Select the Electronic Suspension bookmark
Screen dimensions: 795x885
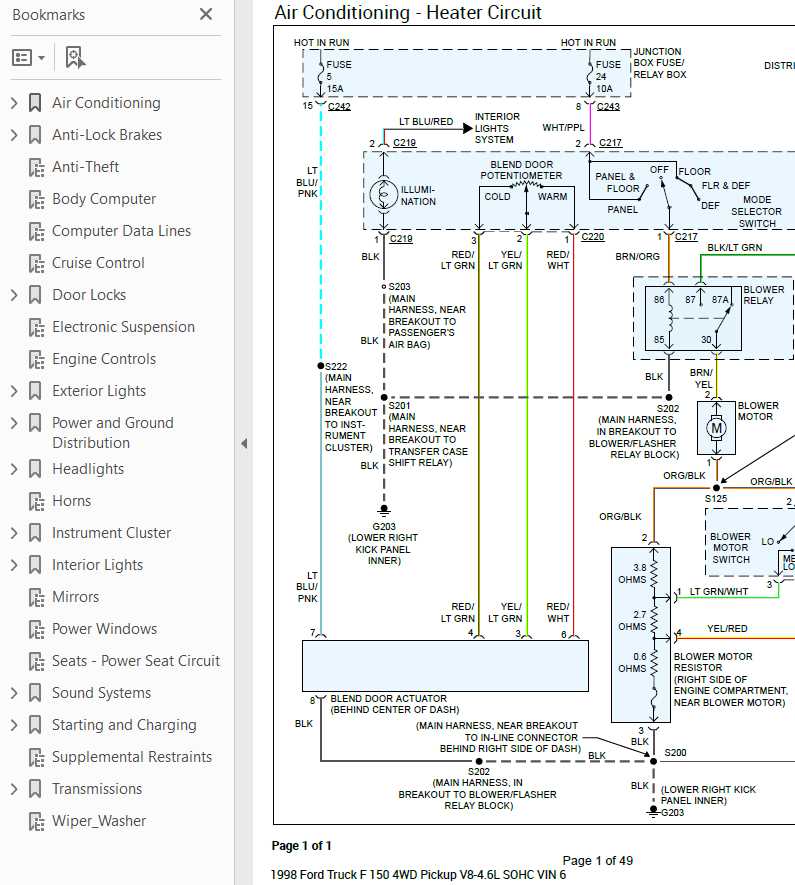click(123, 327)
